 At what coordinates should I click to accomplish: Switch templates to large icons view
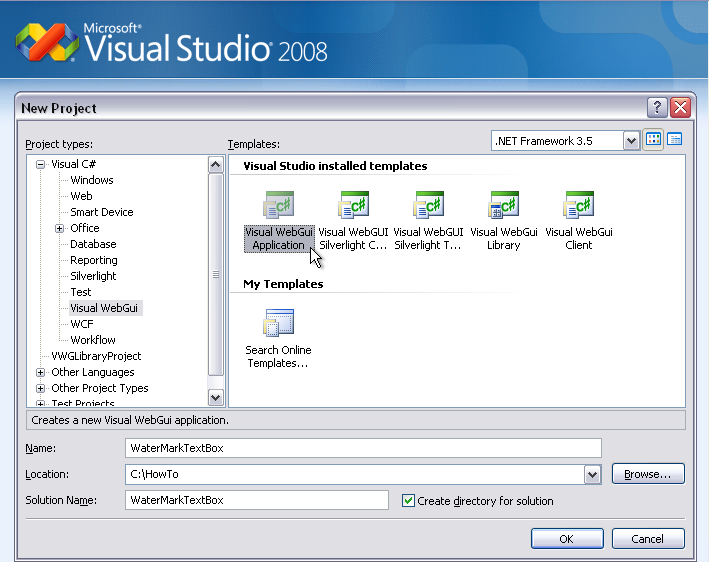pos(653,139)
